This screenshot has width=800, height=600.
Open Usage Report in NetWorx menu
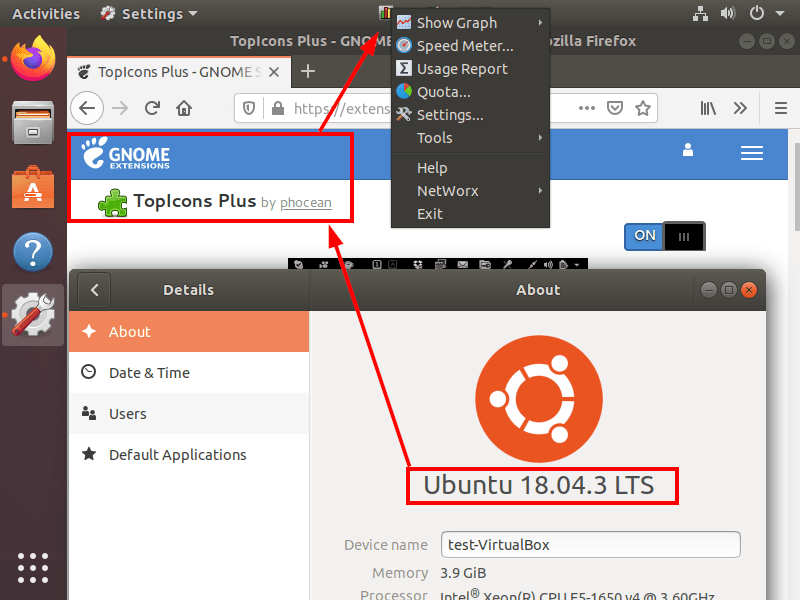(470, 69)
